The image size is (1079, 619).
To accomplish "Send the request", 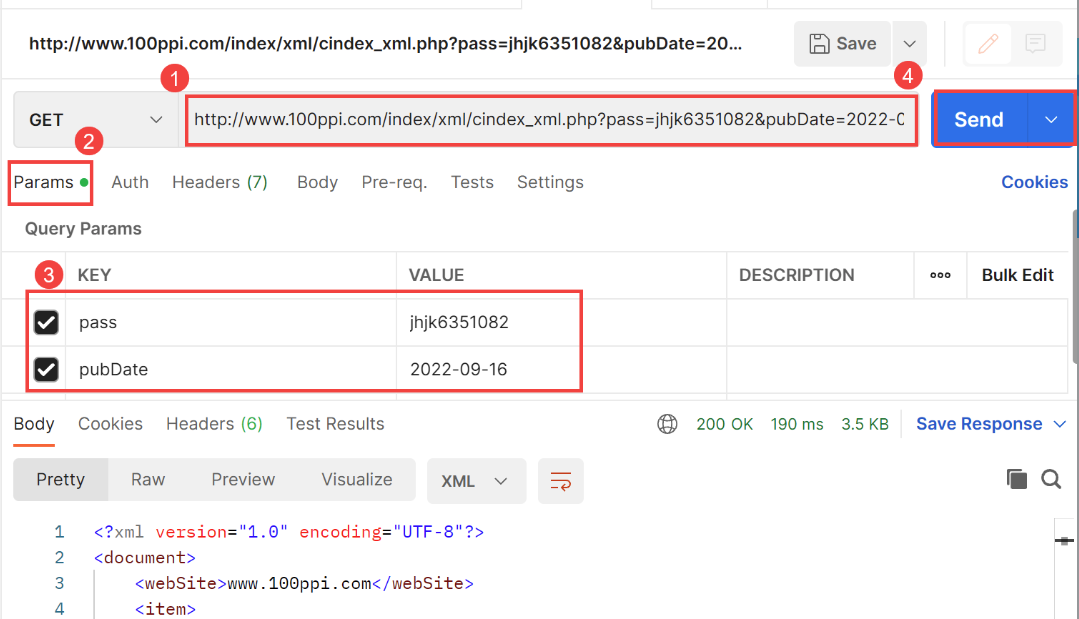I will [x=979, y=120].
